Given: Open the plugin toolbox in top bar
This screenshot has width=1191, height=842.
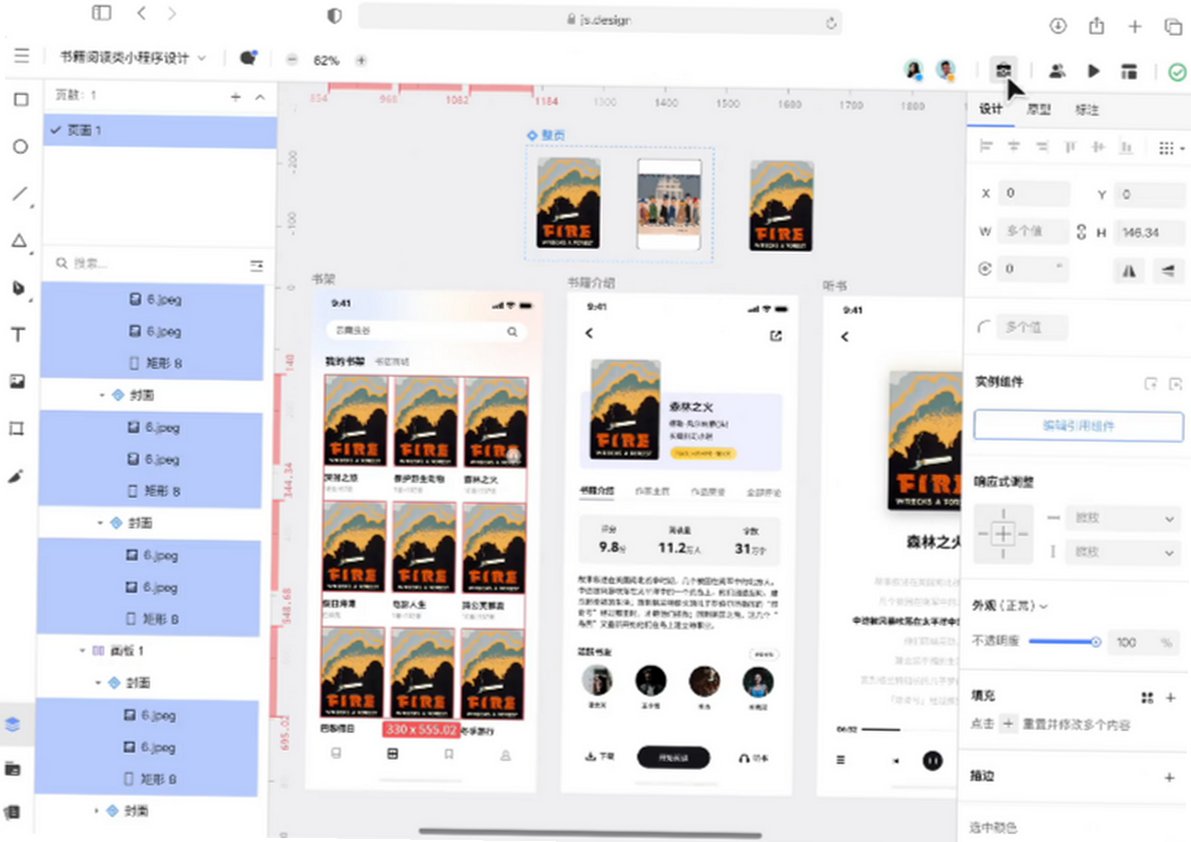Looking at the screenshot, I should point(1003,70).
